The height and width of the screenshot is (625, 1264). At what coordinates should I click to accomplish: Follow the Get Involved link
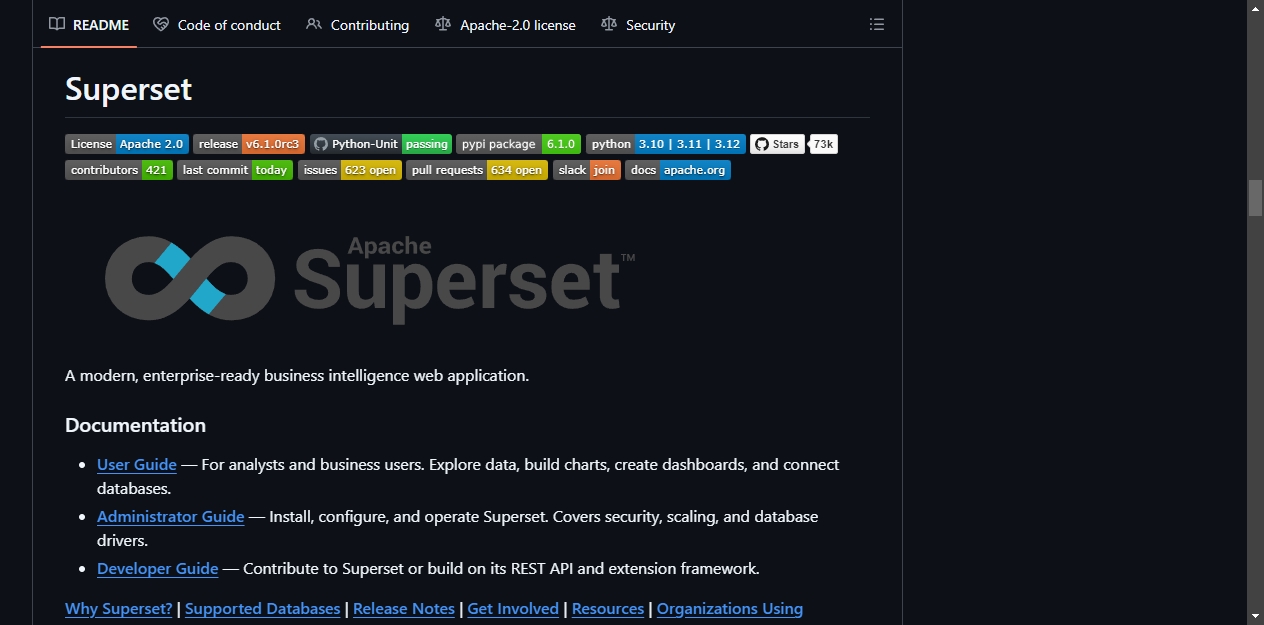[x=513, y=609]
